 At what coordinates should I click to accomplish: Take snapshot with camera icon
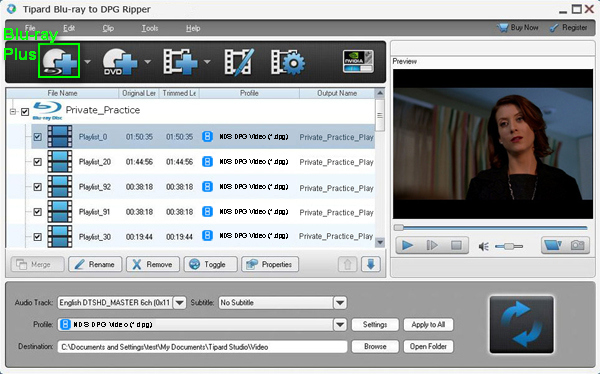[577, 245]
